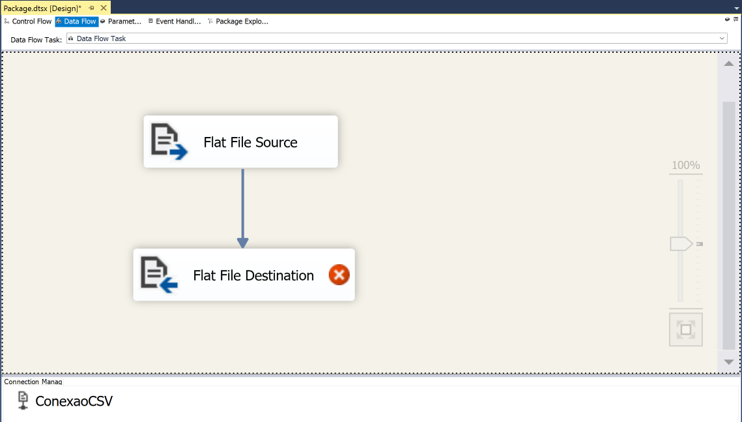Click the 100% zoom level label
The height and width of the screenshot is (422, 742).
coord(686,165)
